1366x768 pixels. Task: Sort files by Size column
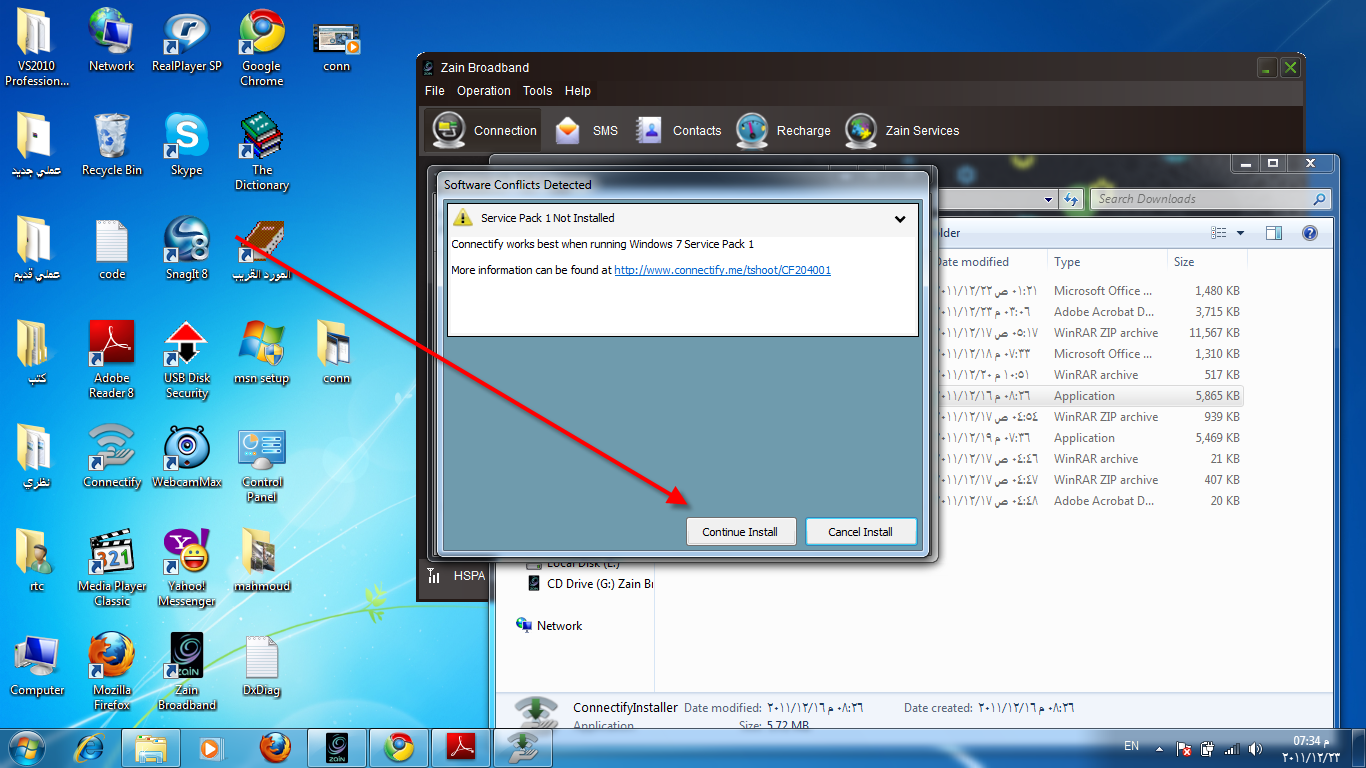(x=1207, y=262)
